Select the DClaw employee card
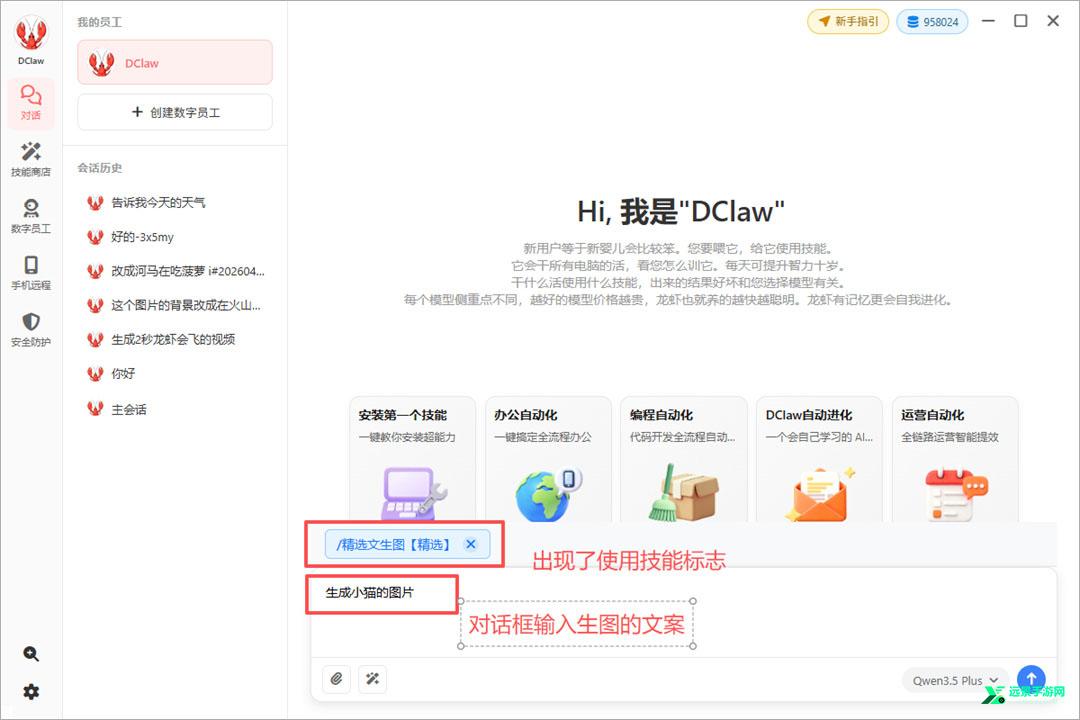This screenshot has height=720, width=1080. point(175,63)
